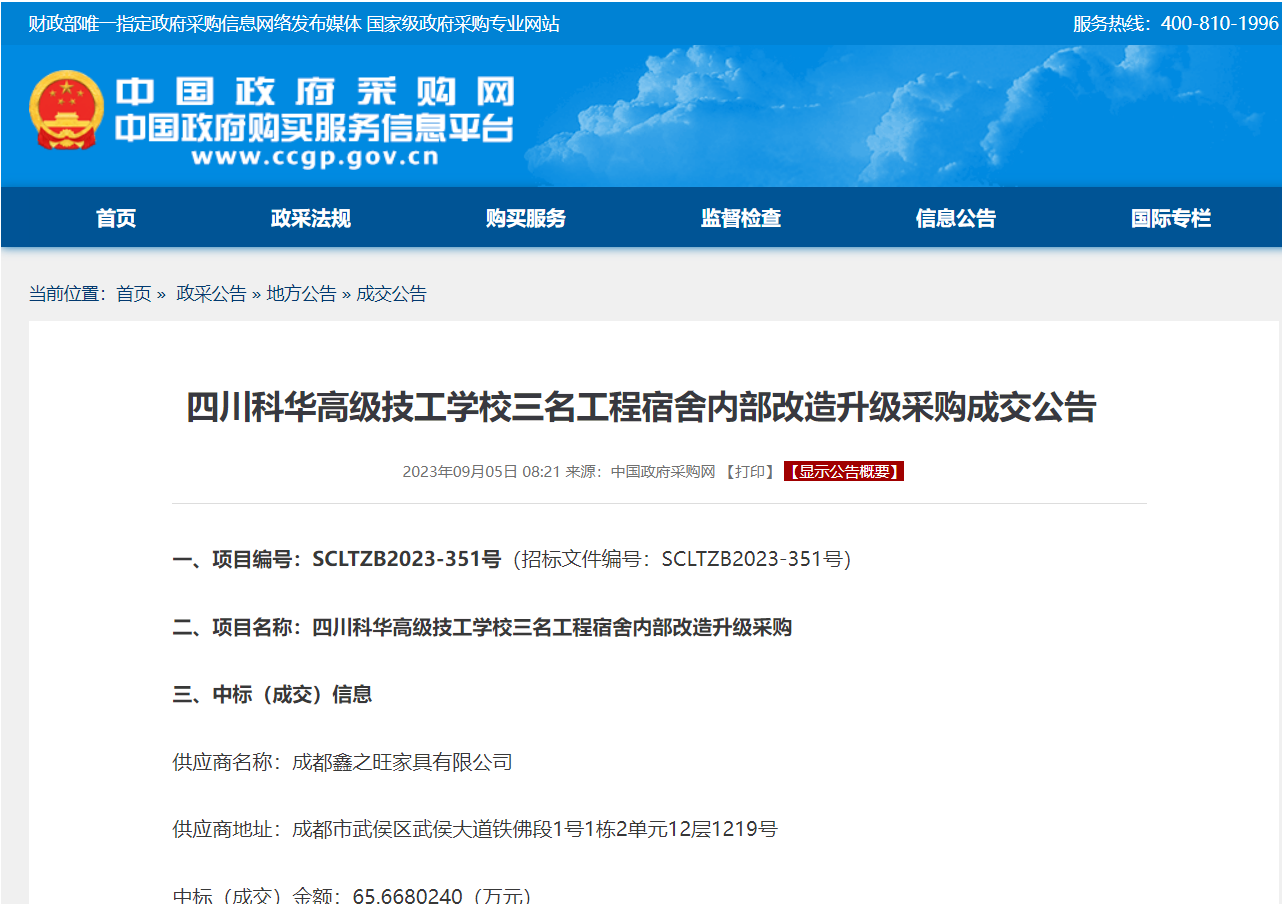
Task: Click the 政采公告 breadcrumb link
Action: point(211,294)
